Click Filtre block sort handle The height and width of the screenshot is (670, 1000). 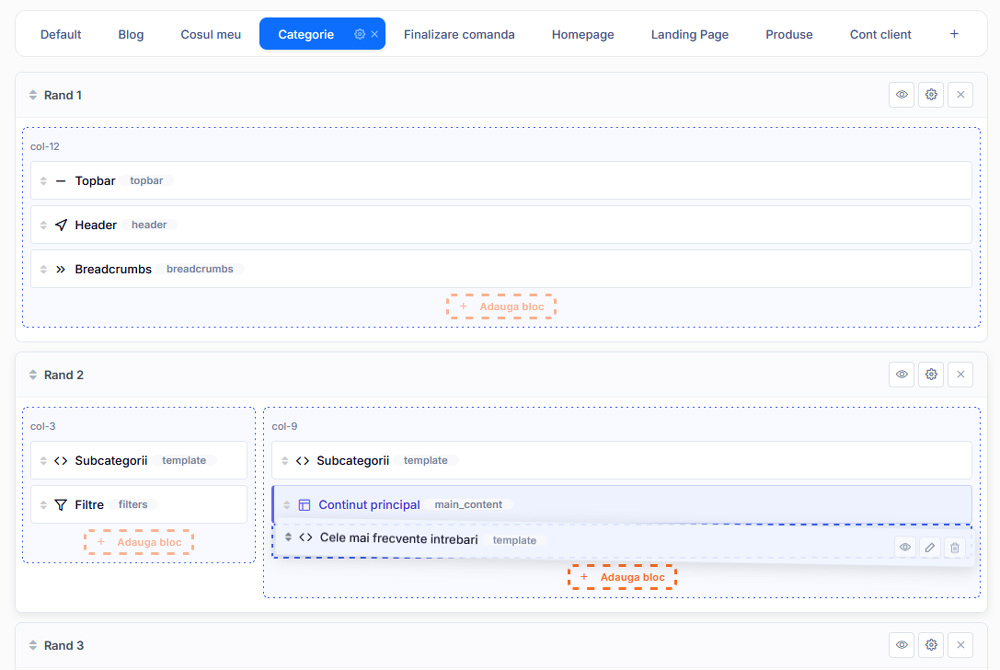(x=43, y=505)
